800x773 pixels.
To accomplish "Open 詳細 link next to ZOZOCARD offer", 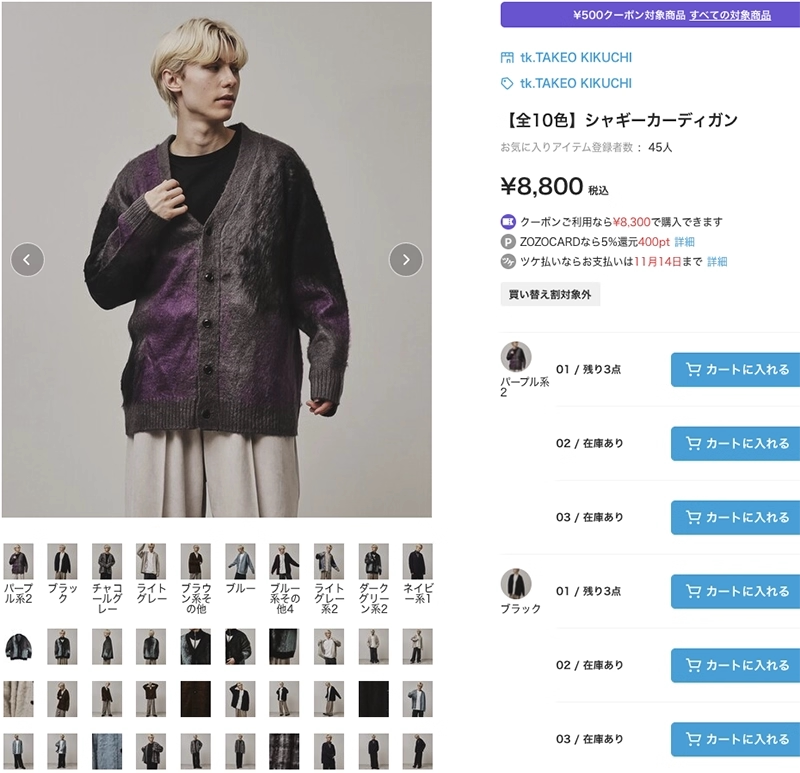I will pos(684,242).
